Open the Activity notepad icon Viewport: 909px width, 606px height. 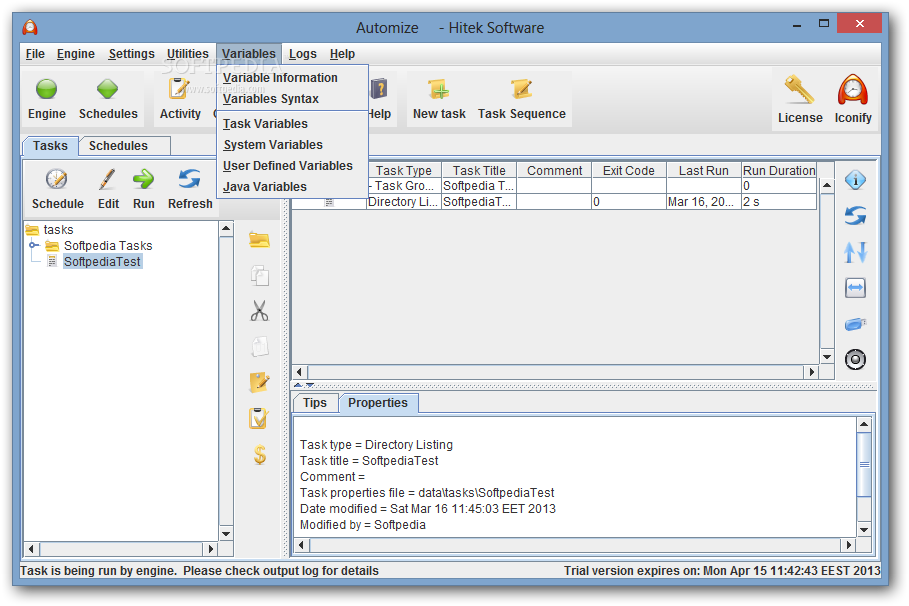pos(179,89)
